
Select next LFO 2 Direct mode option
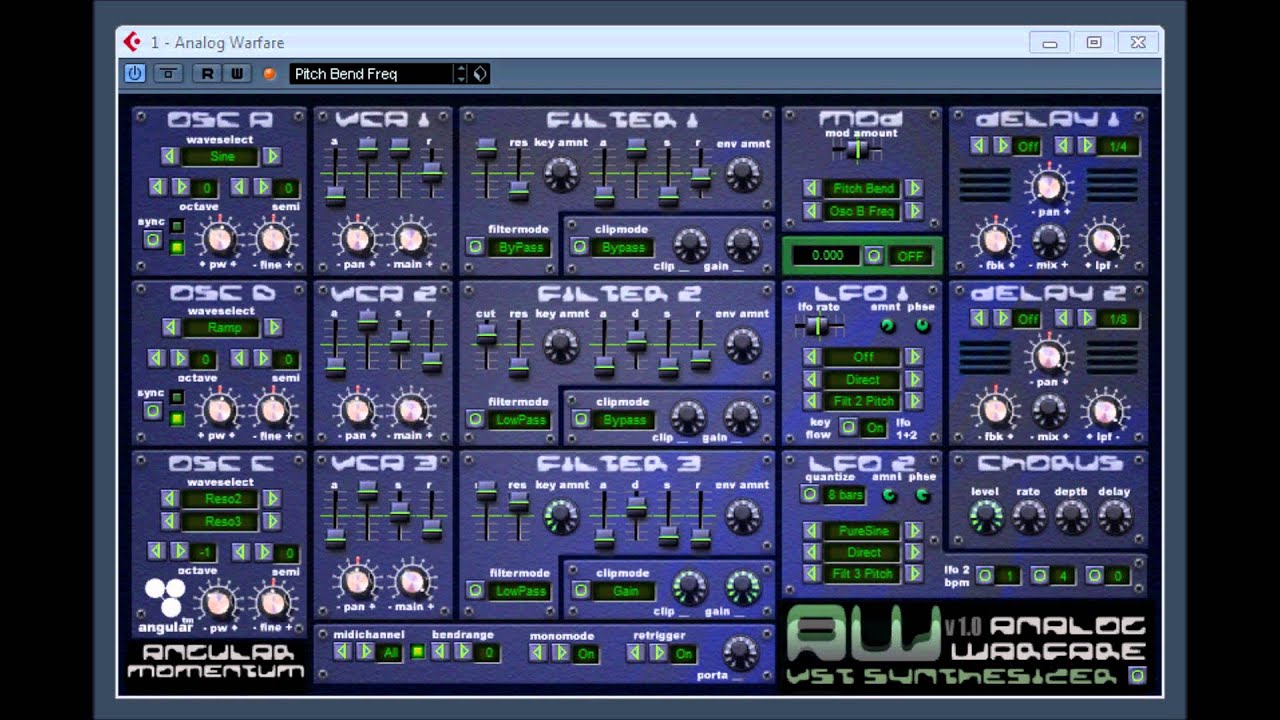coord(914,552)
